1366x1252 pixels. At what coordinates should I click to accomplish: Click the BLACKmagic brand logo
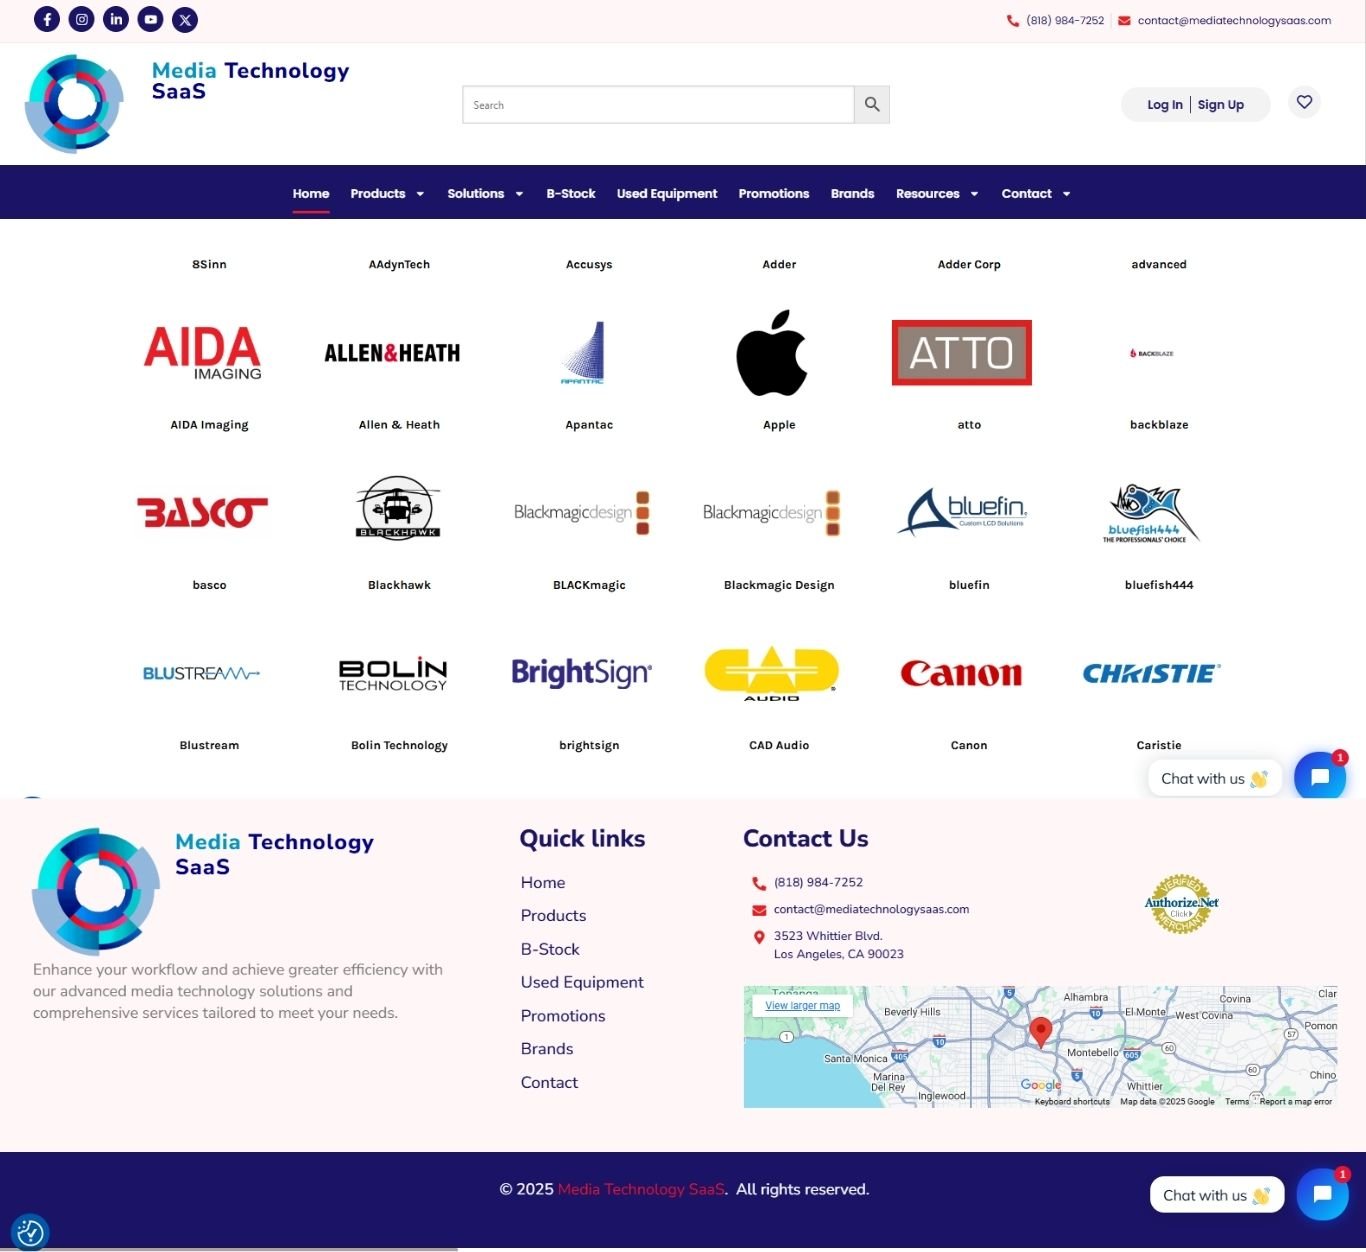click(582, 512)
